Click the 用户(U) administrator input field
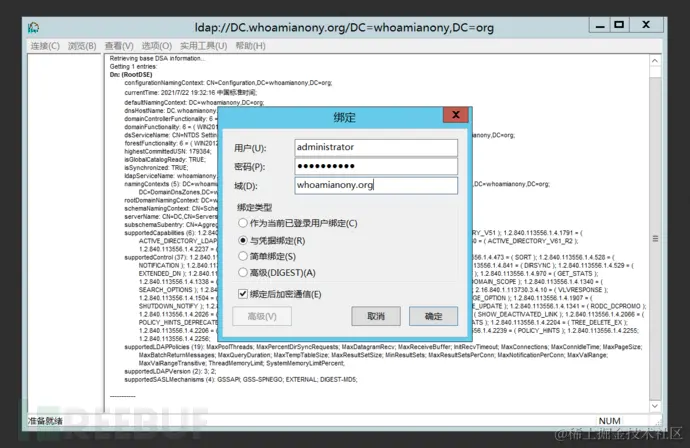Screen dimensions: 690x448 pos(376,147)
